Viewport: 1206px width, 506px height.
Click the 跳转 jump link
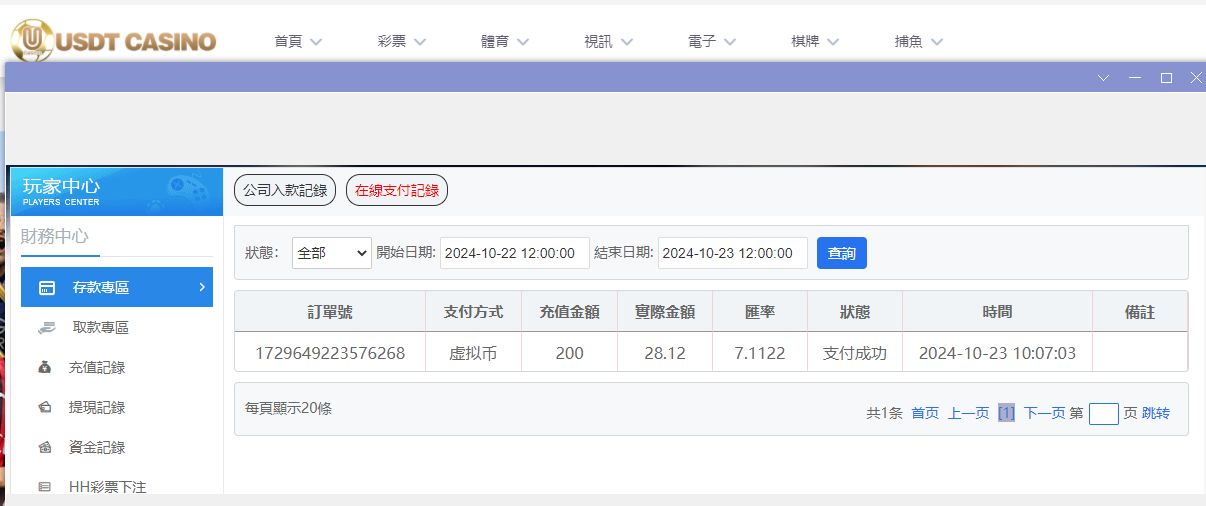pos(1156,413)
